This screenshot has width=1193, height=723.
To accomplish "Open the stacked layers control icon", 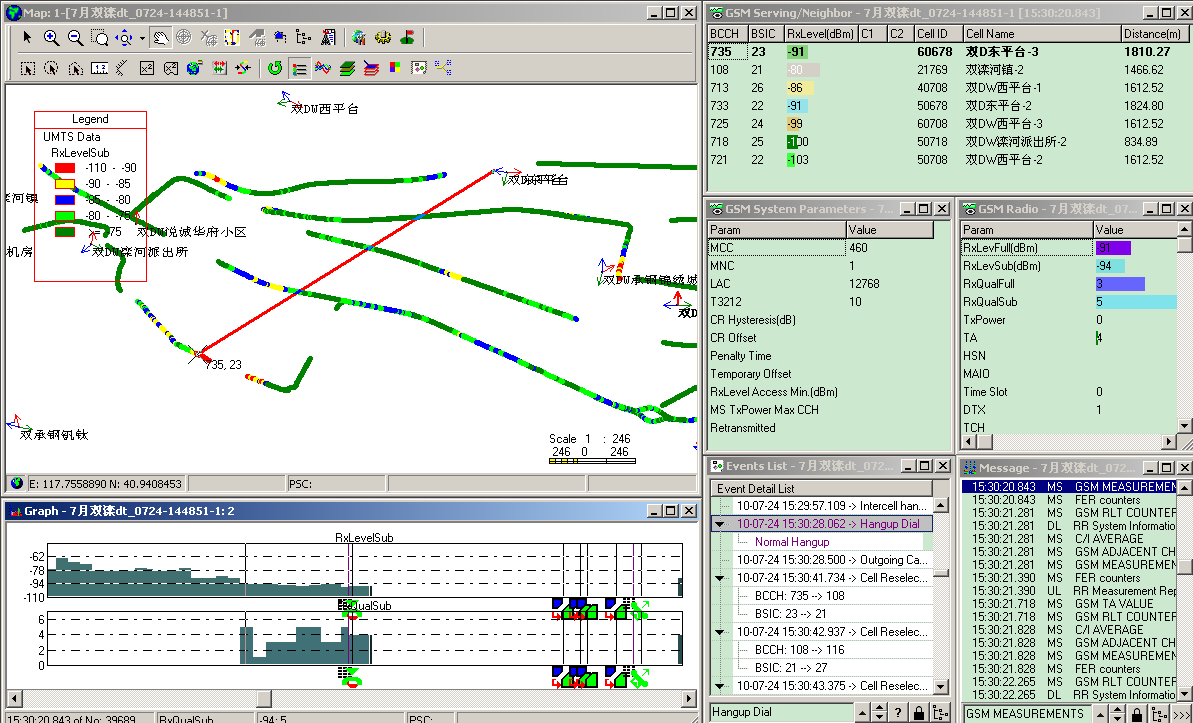I will [x=347, y=68].
